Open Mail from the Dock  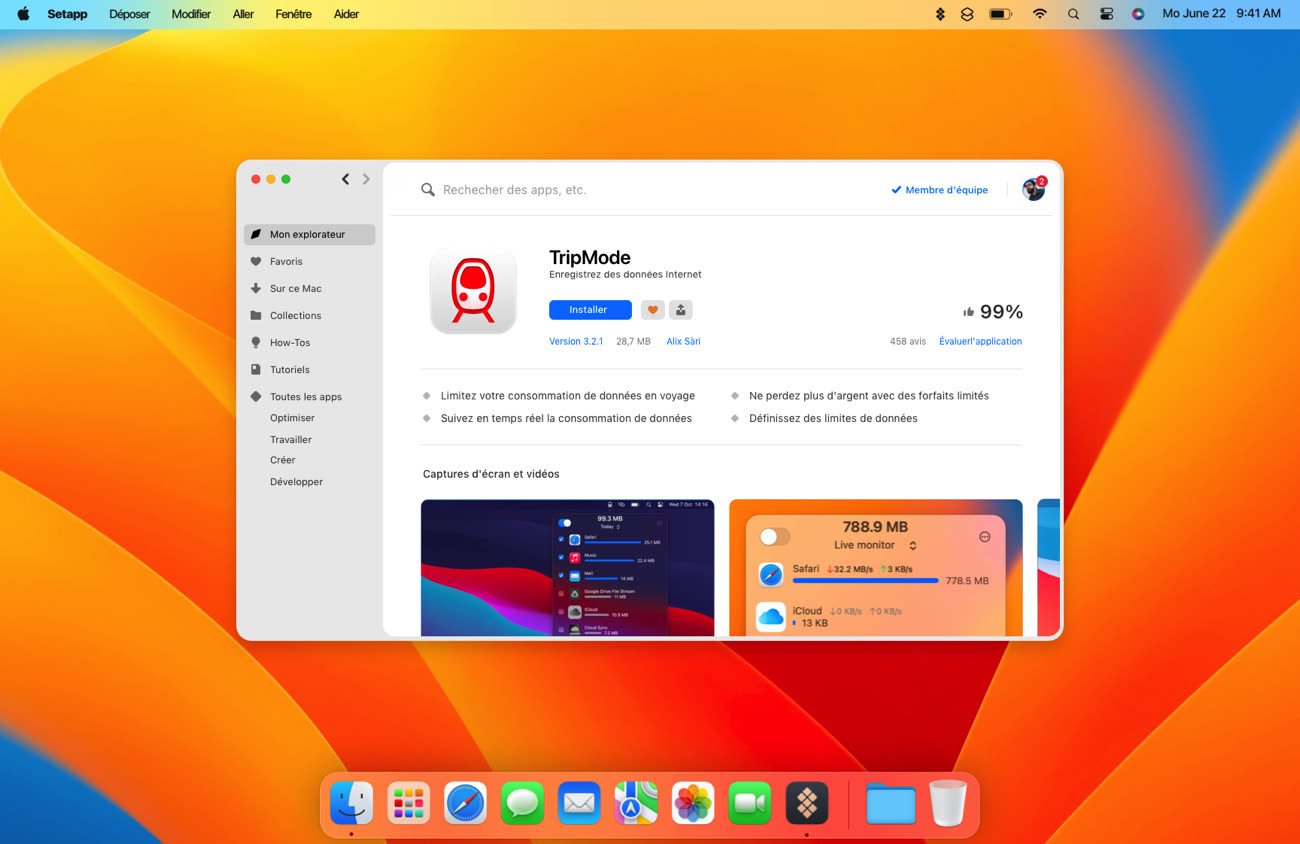click(579, 803)
